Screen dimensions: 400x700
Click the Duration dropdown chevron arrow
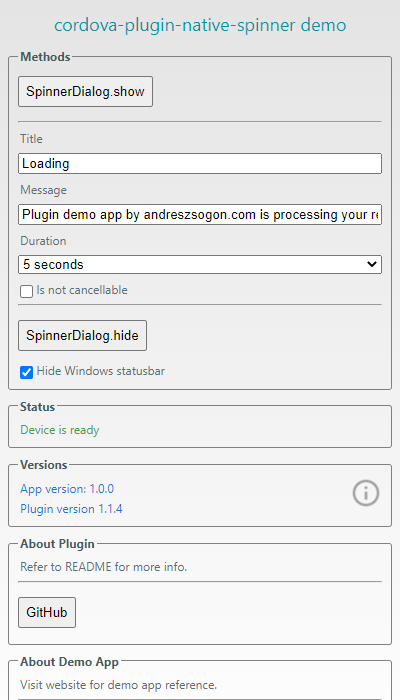tap(371, 264)
